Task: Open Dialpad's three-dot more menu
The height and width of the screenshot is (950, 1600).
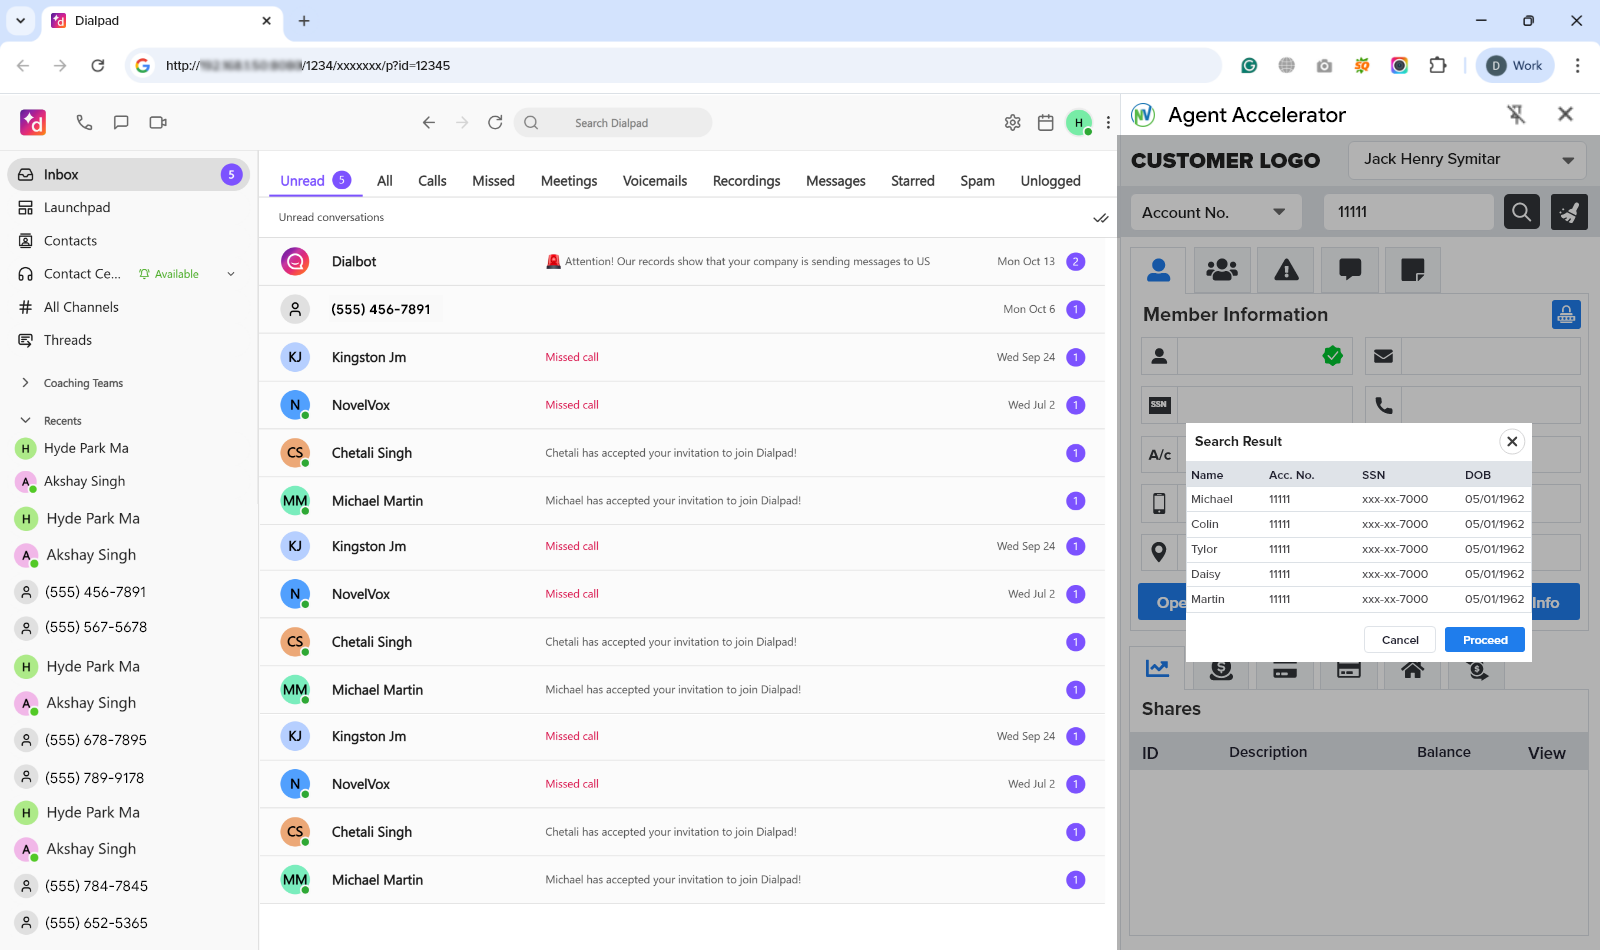Action: pos(1108,122)
